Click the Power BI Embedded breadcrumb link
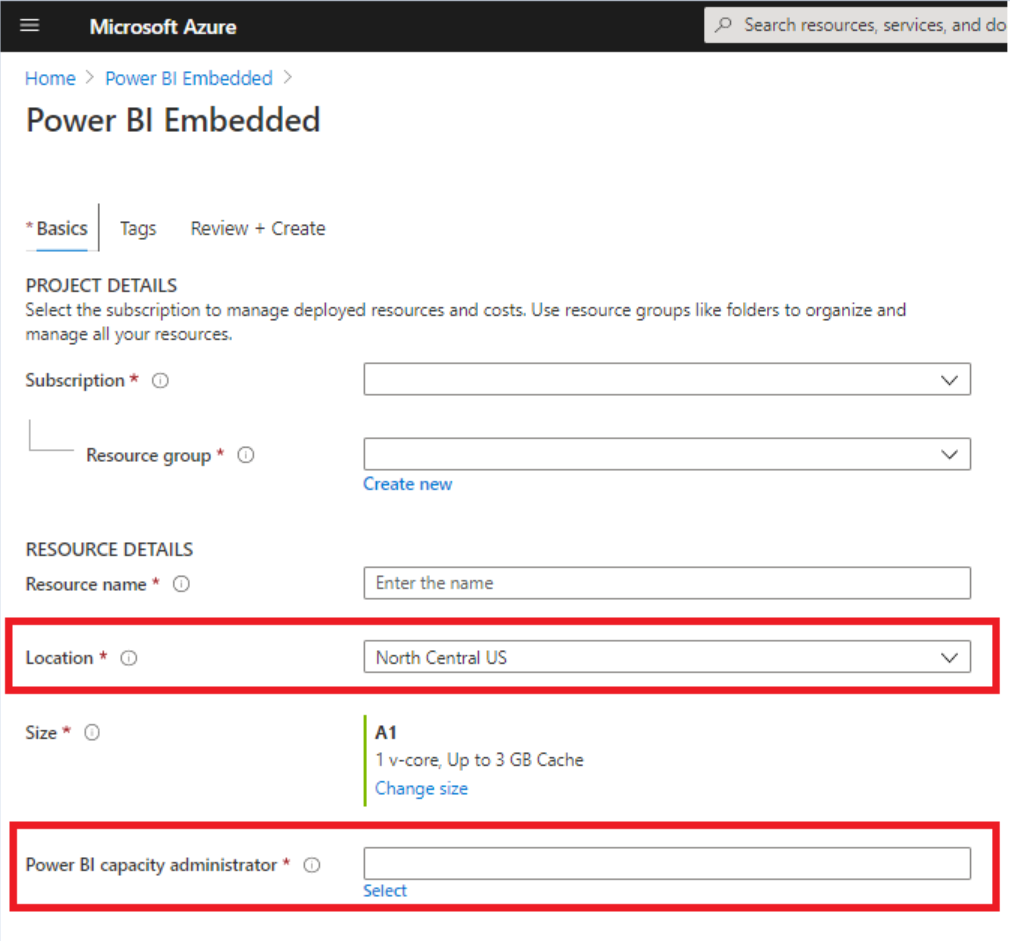Image resolution: width=1010 pixels, height=941 pixels. [x=189, y=79]
